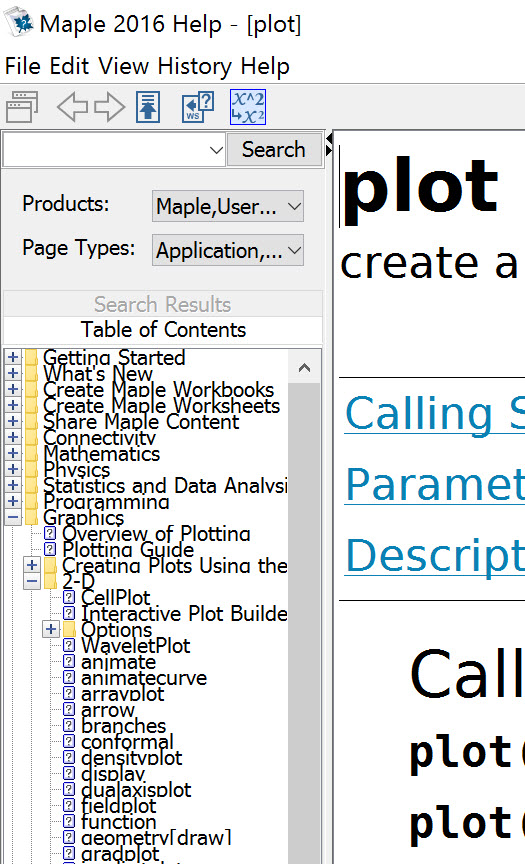Click the Calling Sequence link
Viewport: 525px width, 864px height.
[435, 413]
